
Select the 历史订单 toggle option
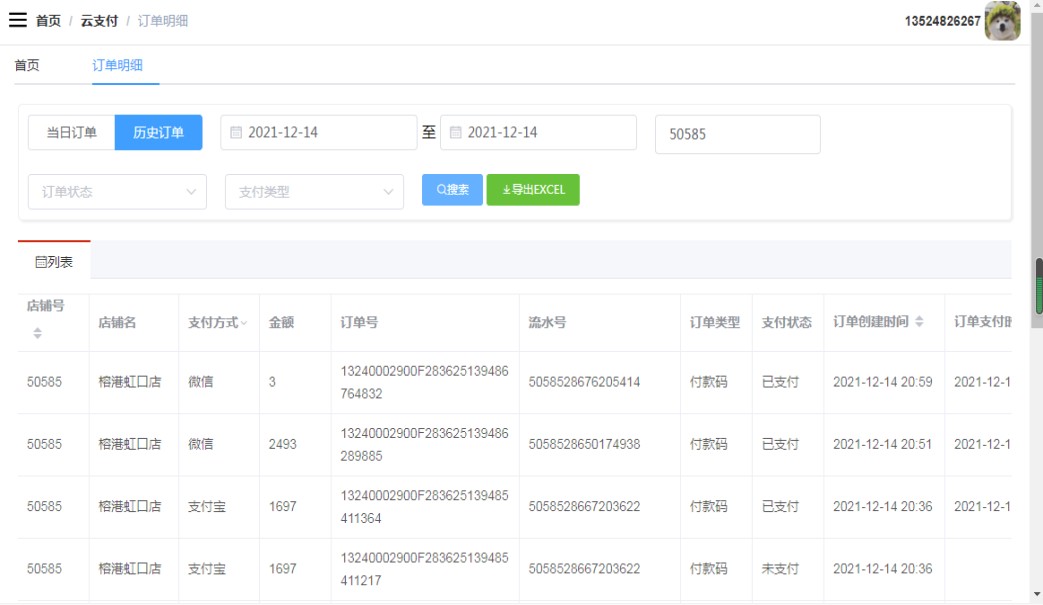point(158,132)
